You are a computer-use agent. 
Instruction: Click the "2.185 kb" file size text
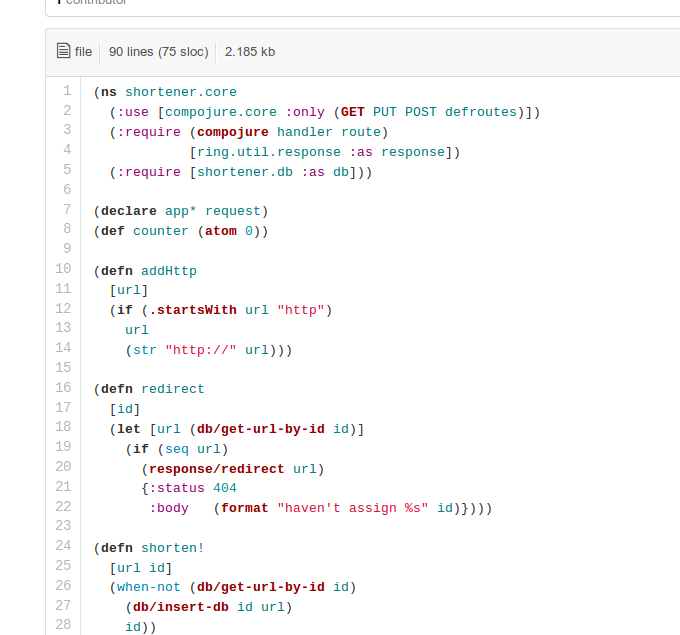pyautogui.click(x=250, y=51)
